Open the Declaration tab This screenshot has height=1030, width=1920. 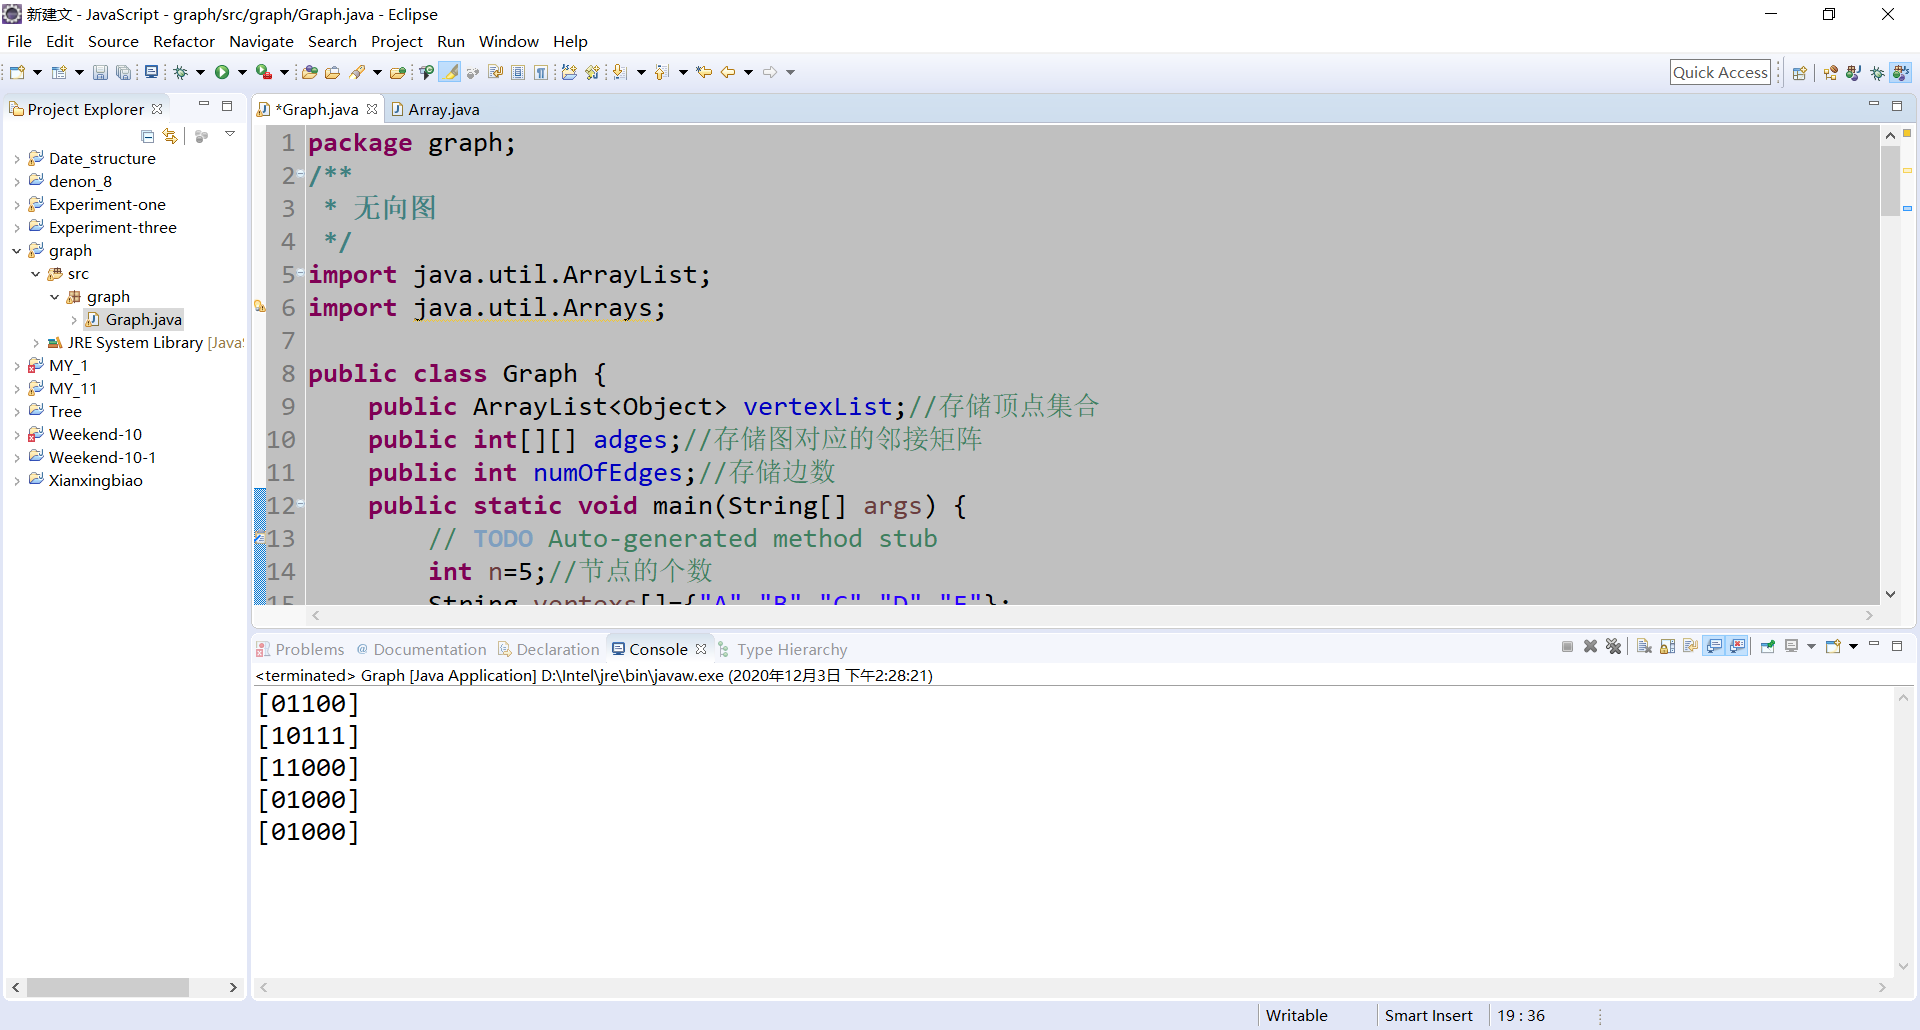[x=549, y=649]
